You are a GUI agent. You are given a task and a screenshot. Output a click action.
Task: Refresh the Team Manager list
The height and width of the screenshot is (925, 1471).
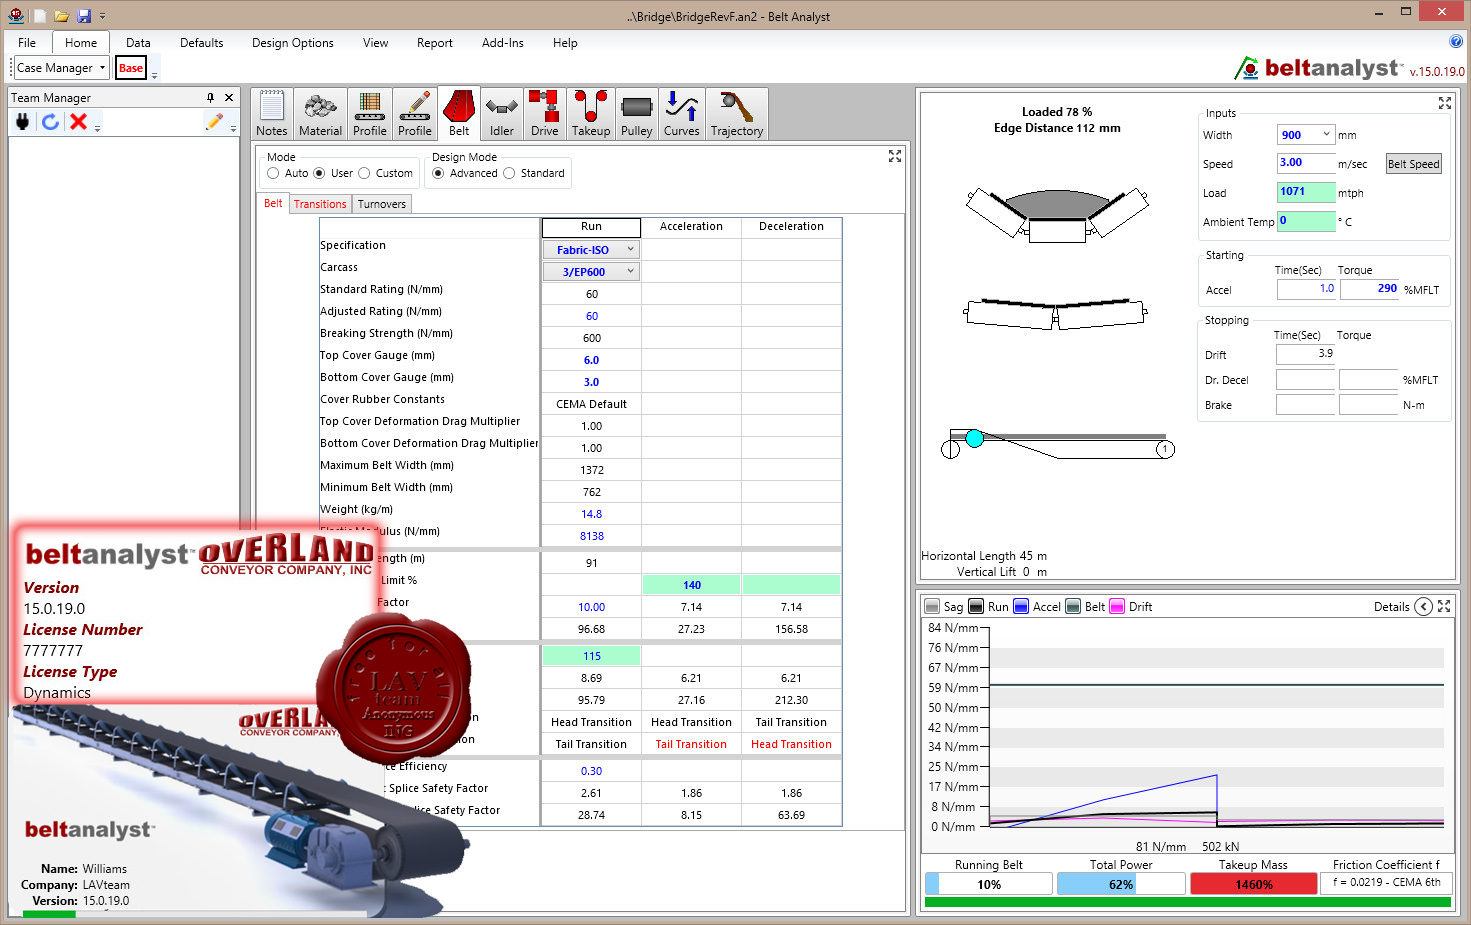50,121
